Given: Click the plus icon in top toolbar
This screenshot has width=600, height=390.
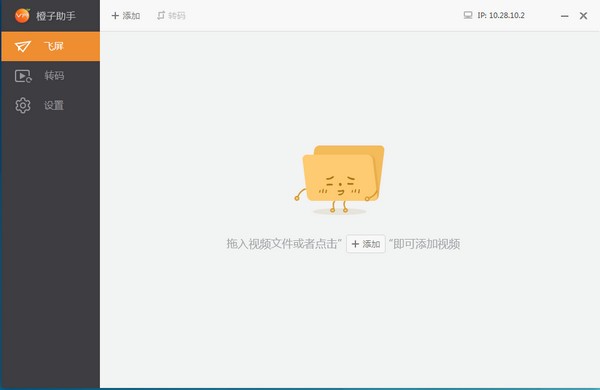Looking at the screenshot, I should click(x=115, y=16).
